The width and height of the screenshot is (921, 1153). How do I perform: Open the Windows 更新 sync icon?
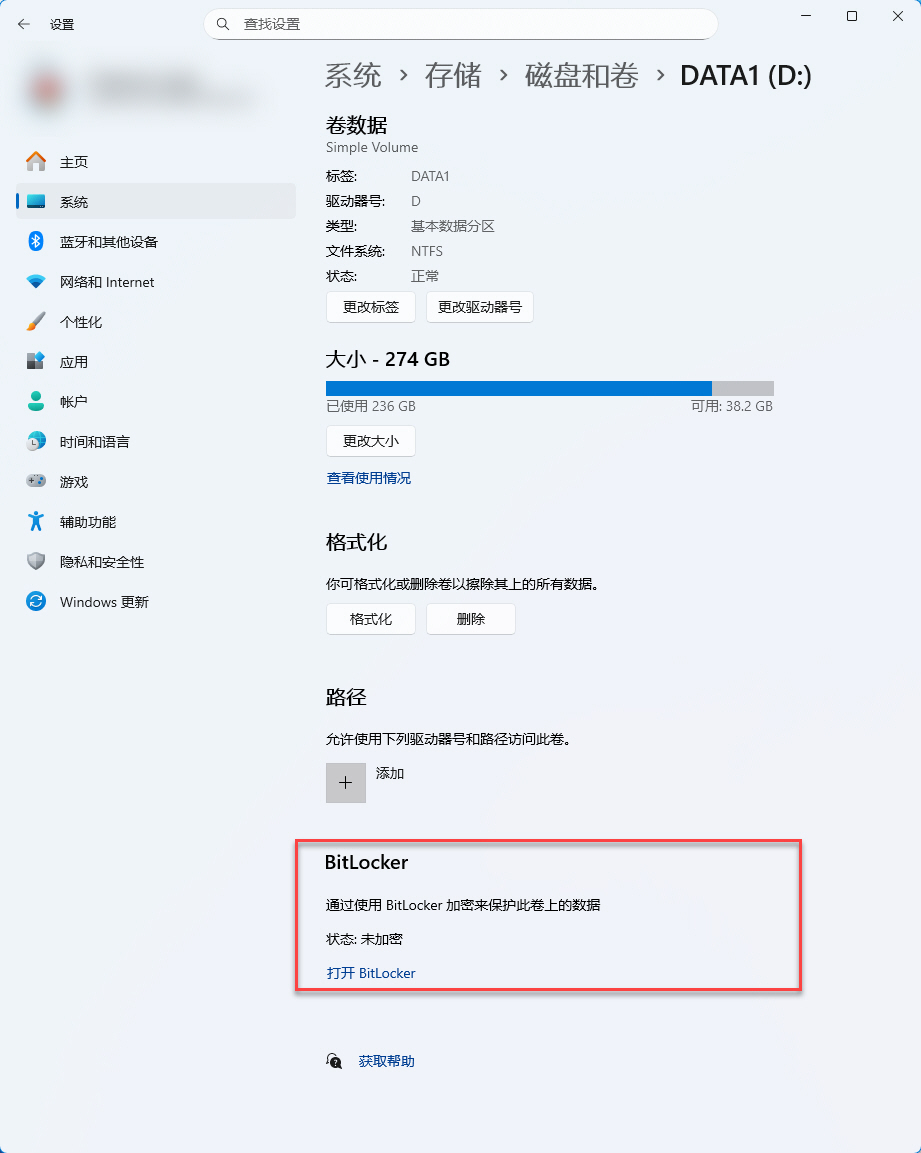coord(36,602)
